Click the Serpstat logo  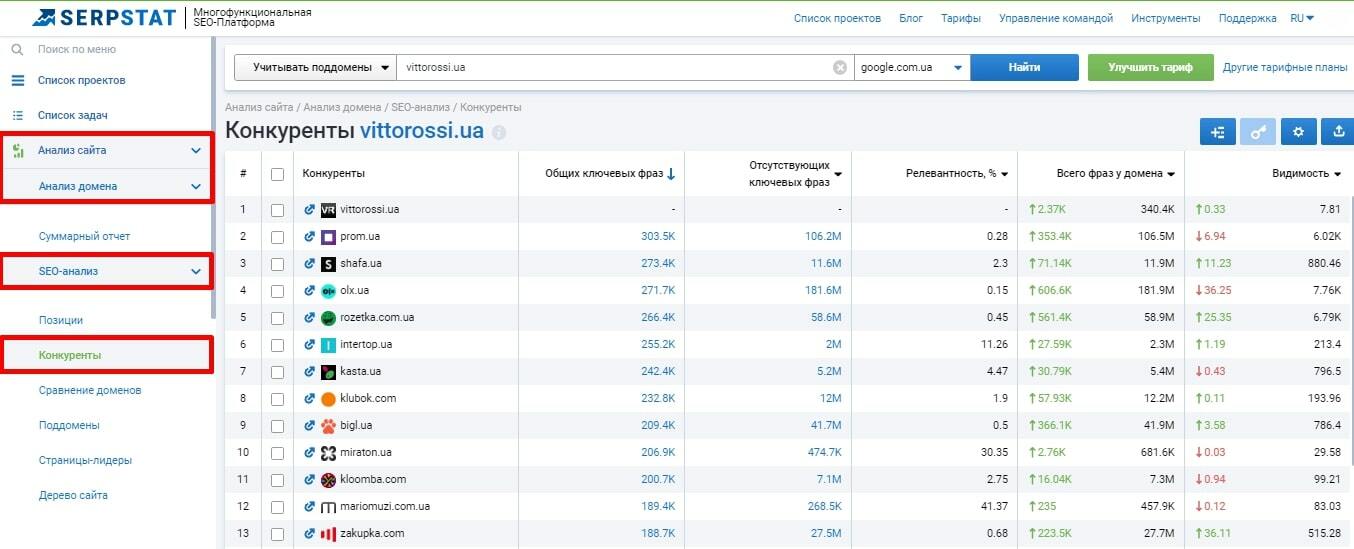(103, 18)
